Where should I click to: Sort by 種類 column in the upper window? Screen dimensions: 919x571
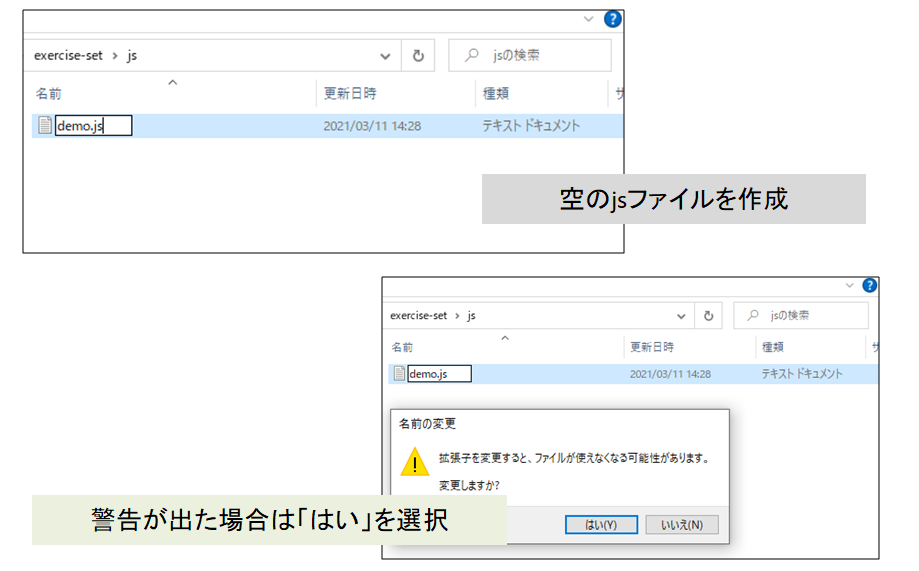click(495, 93)
